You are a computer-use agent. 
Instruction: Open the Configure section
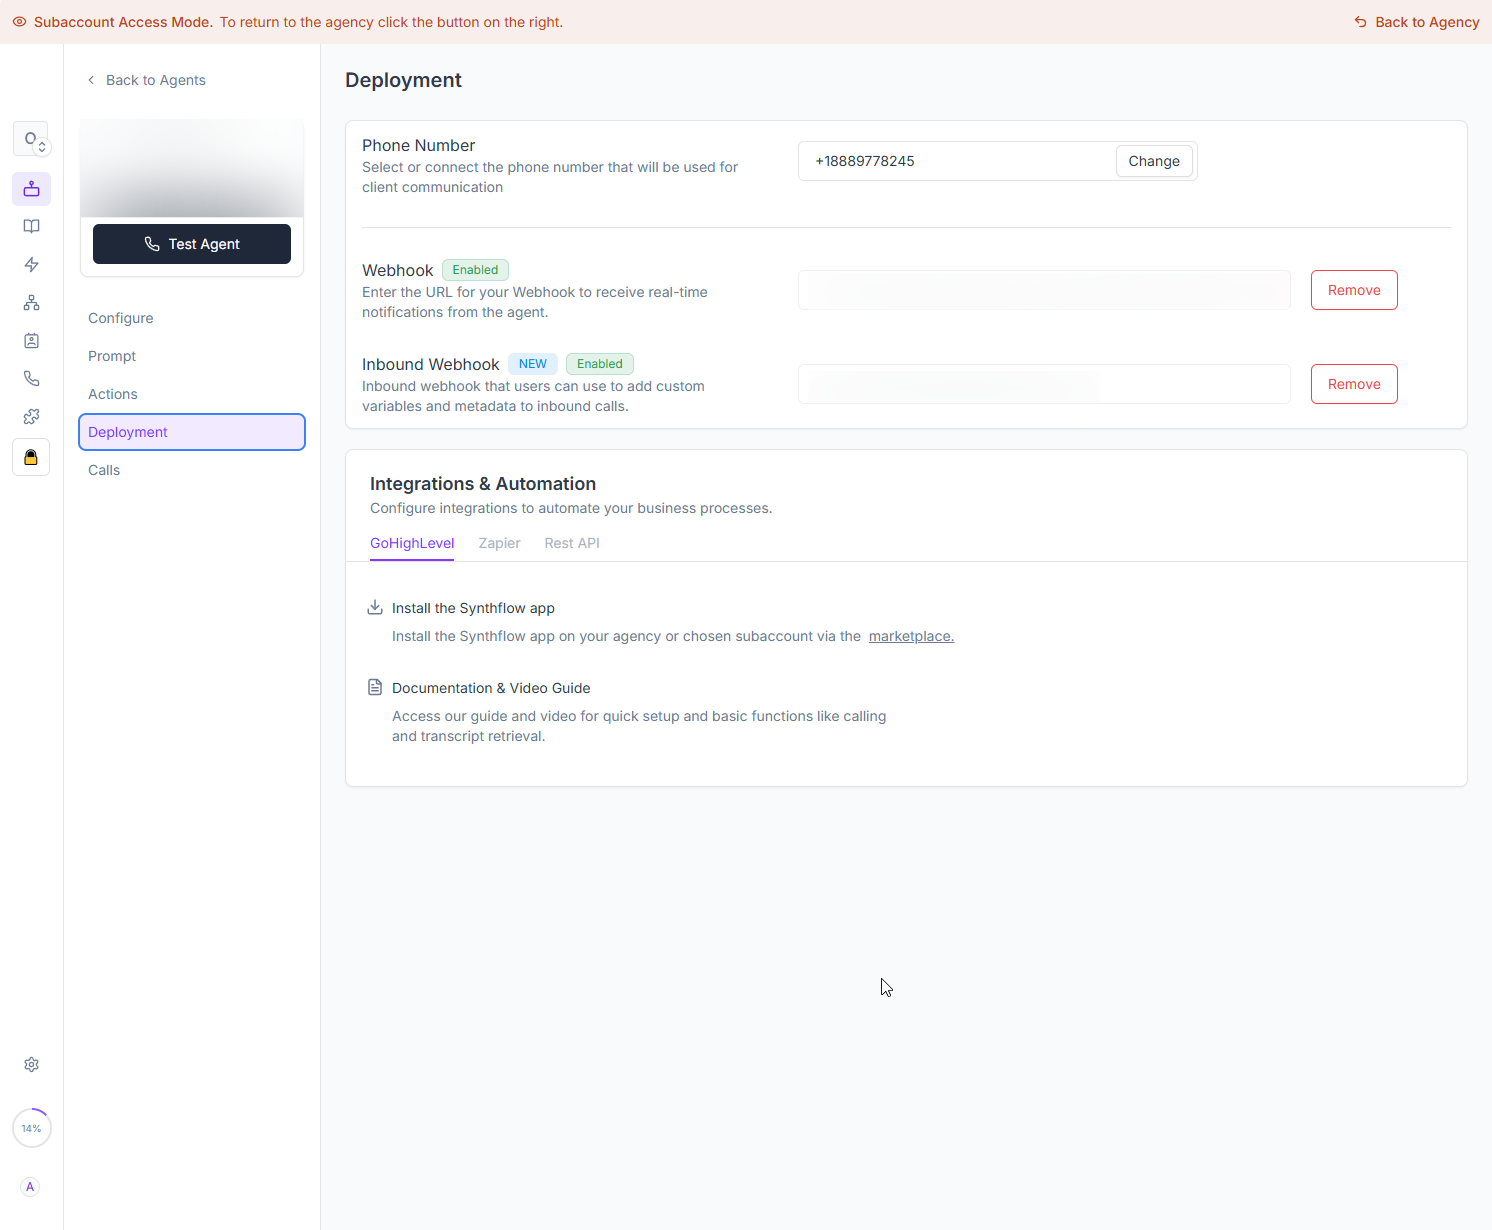(x=121, y=318)
